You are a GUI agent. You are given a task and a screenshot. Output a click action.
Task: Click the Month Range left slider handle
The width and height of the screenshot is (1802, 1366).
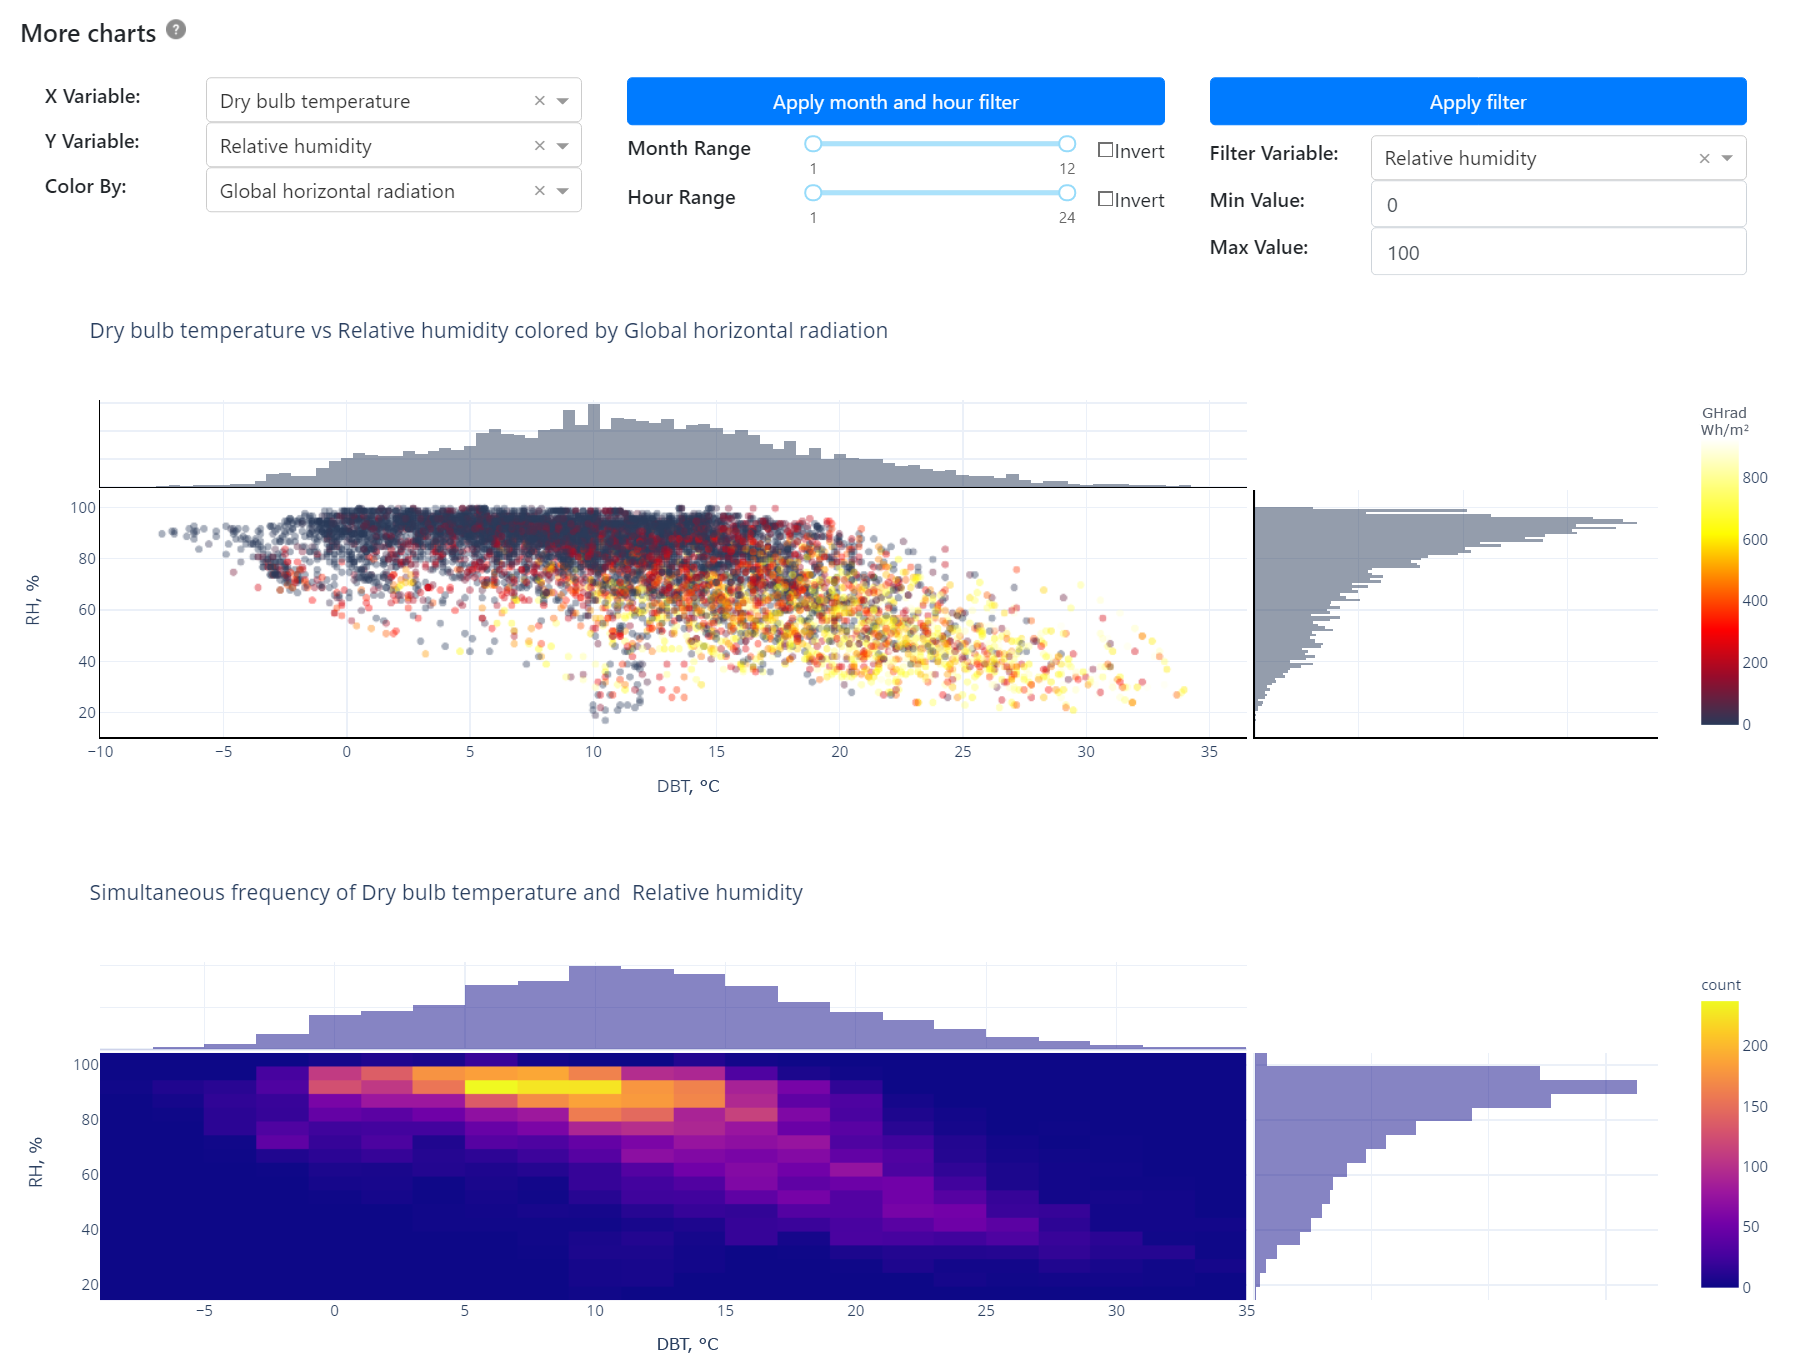click(x=813, y=144)
